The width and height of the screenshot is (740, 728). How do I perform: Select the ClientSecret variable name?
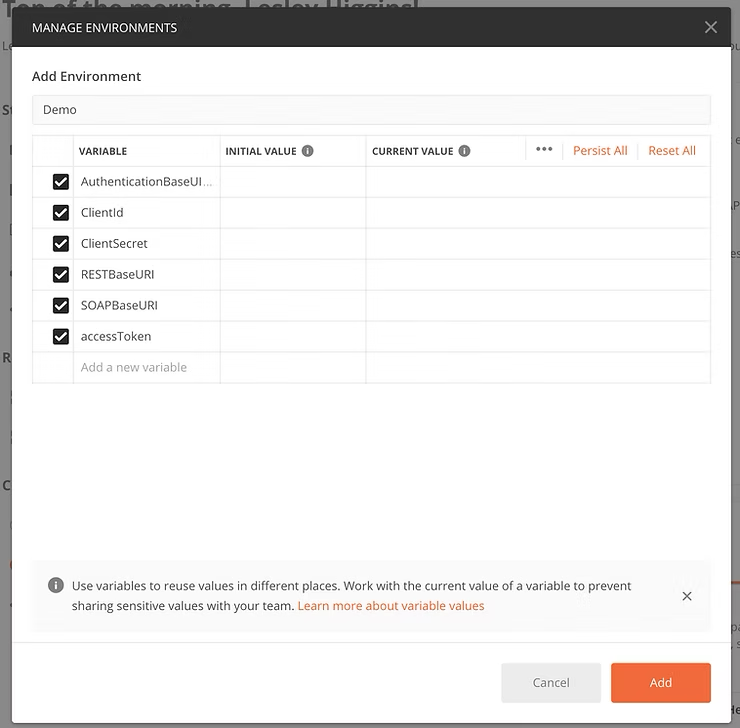click(114, 244)
